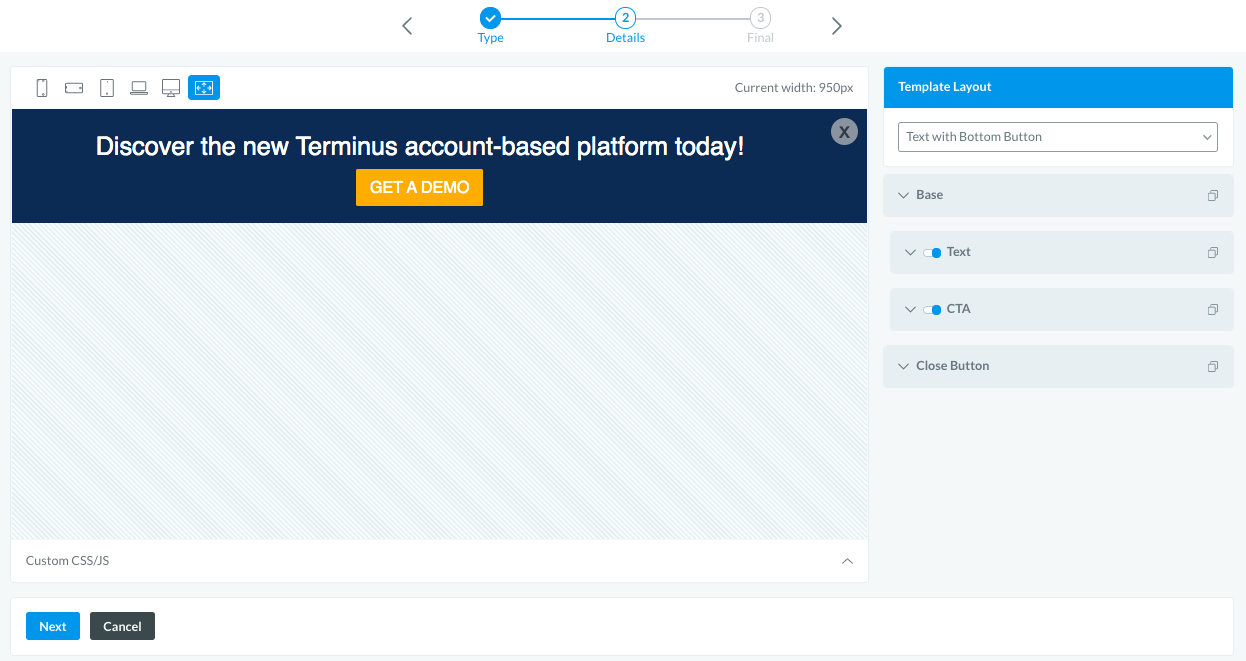Go to previous step with left arrow
Viewport: 1246px width, 661px height.
click(x=407, y=26)
